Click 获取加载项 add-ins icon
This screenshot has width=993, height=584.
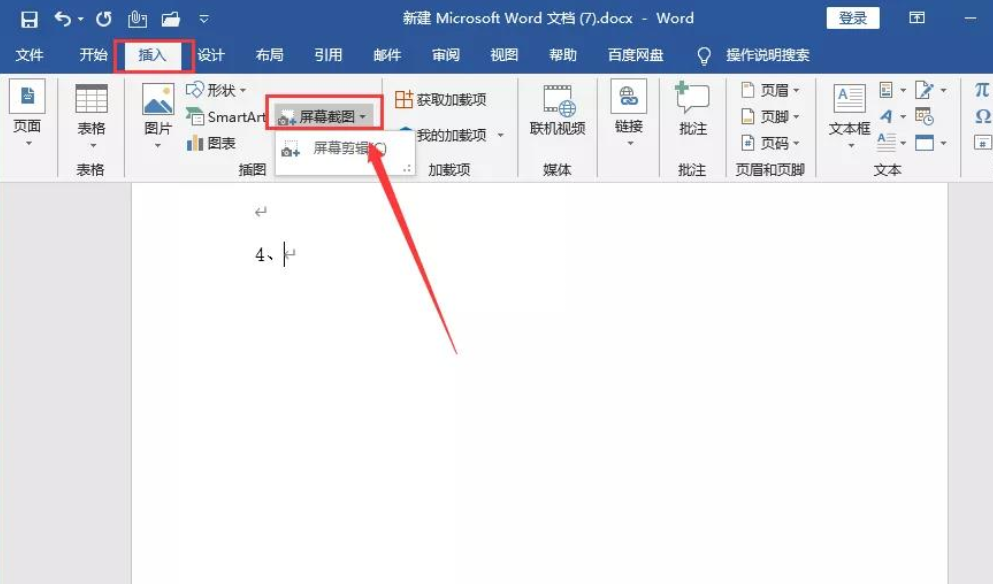[441, 99]
